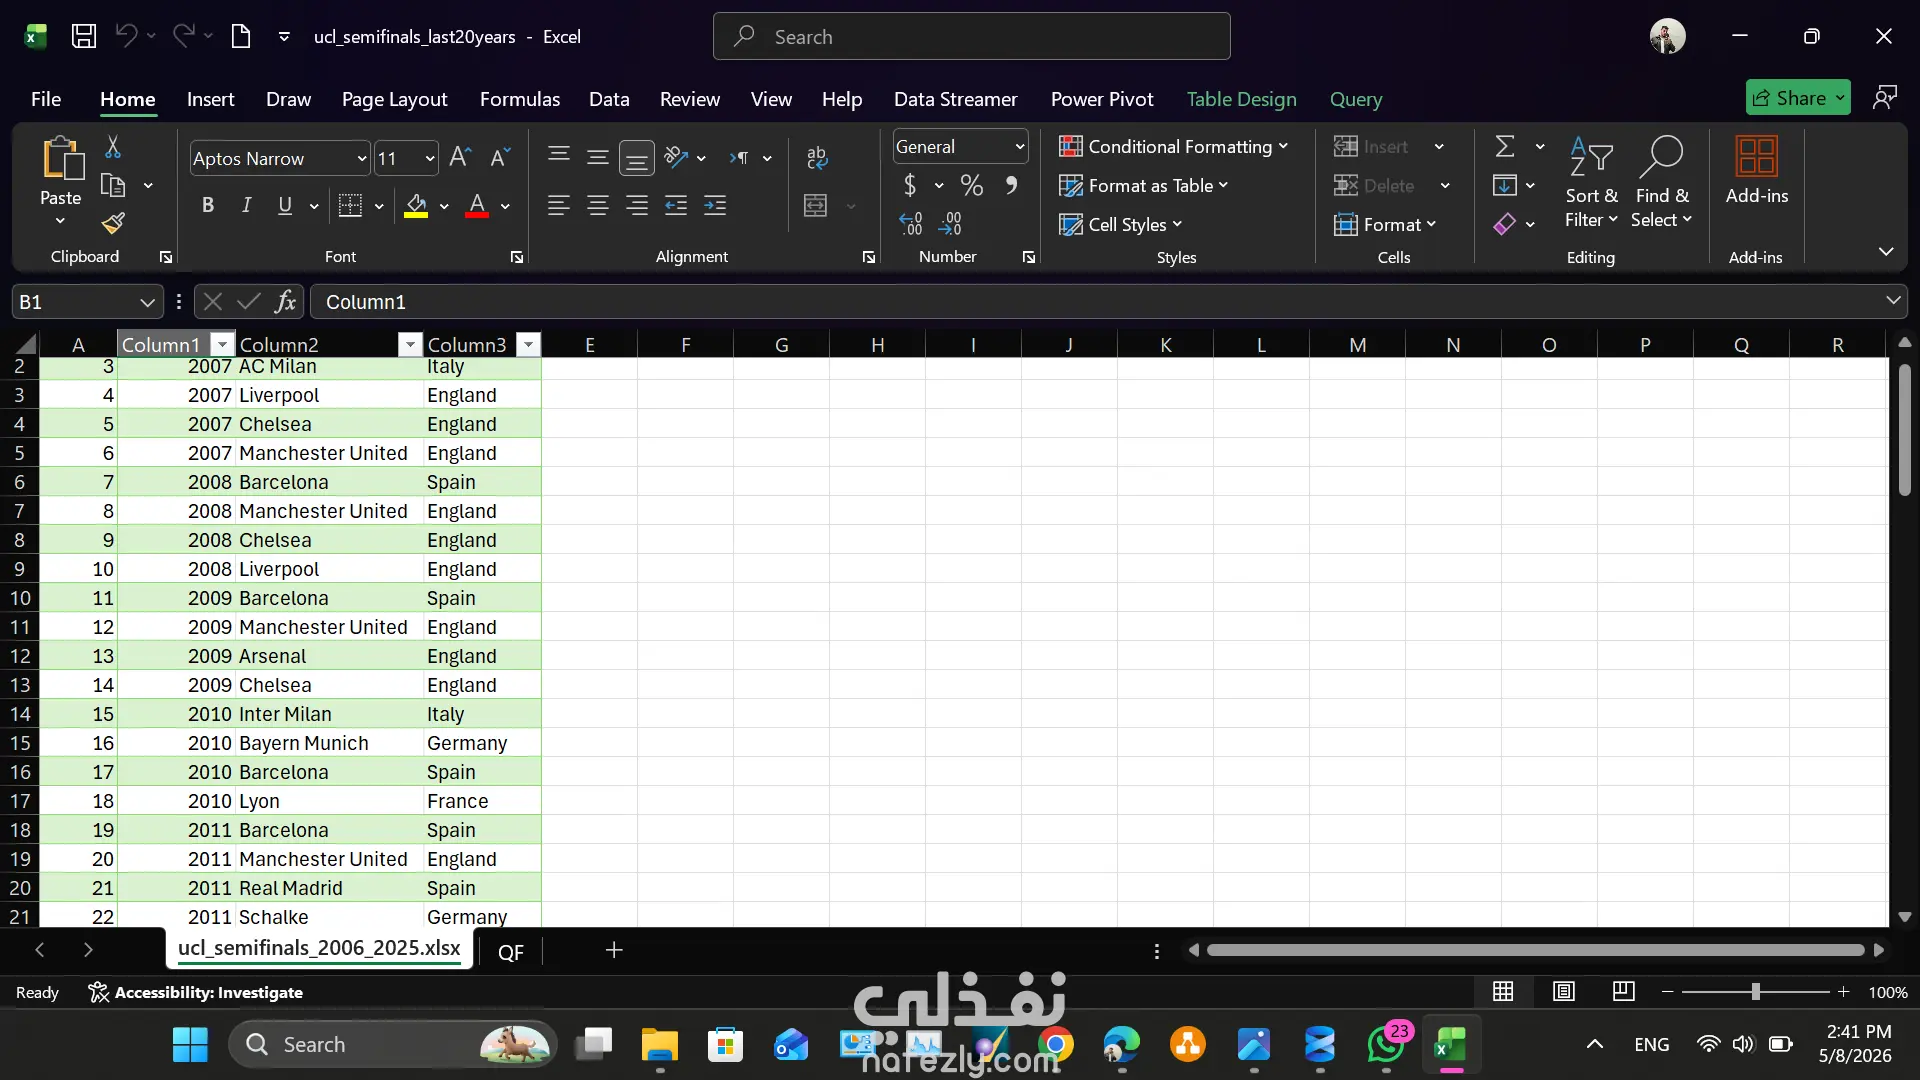Switch to the Insert tab
The height and width of the screenshot is (1080, 1920).
click(210, 99)
